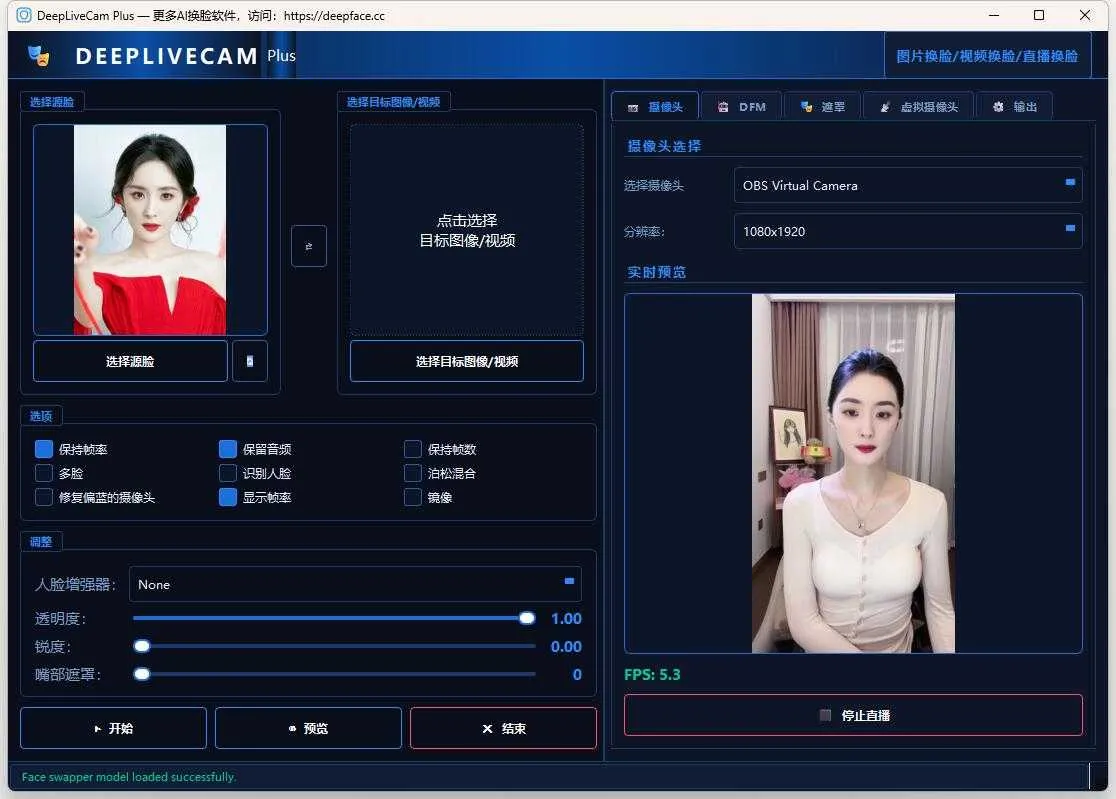
Task: Click the DeepLiveCam logo in the title bar
Action: tap(40, 55)
